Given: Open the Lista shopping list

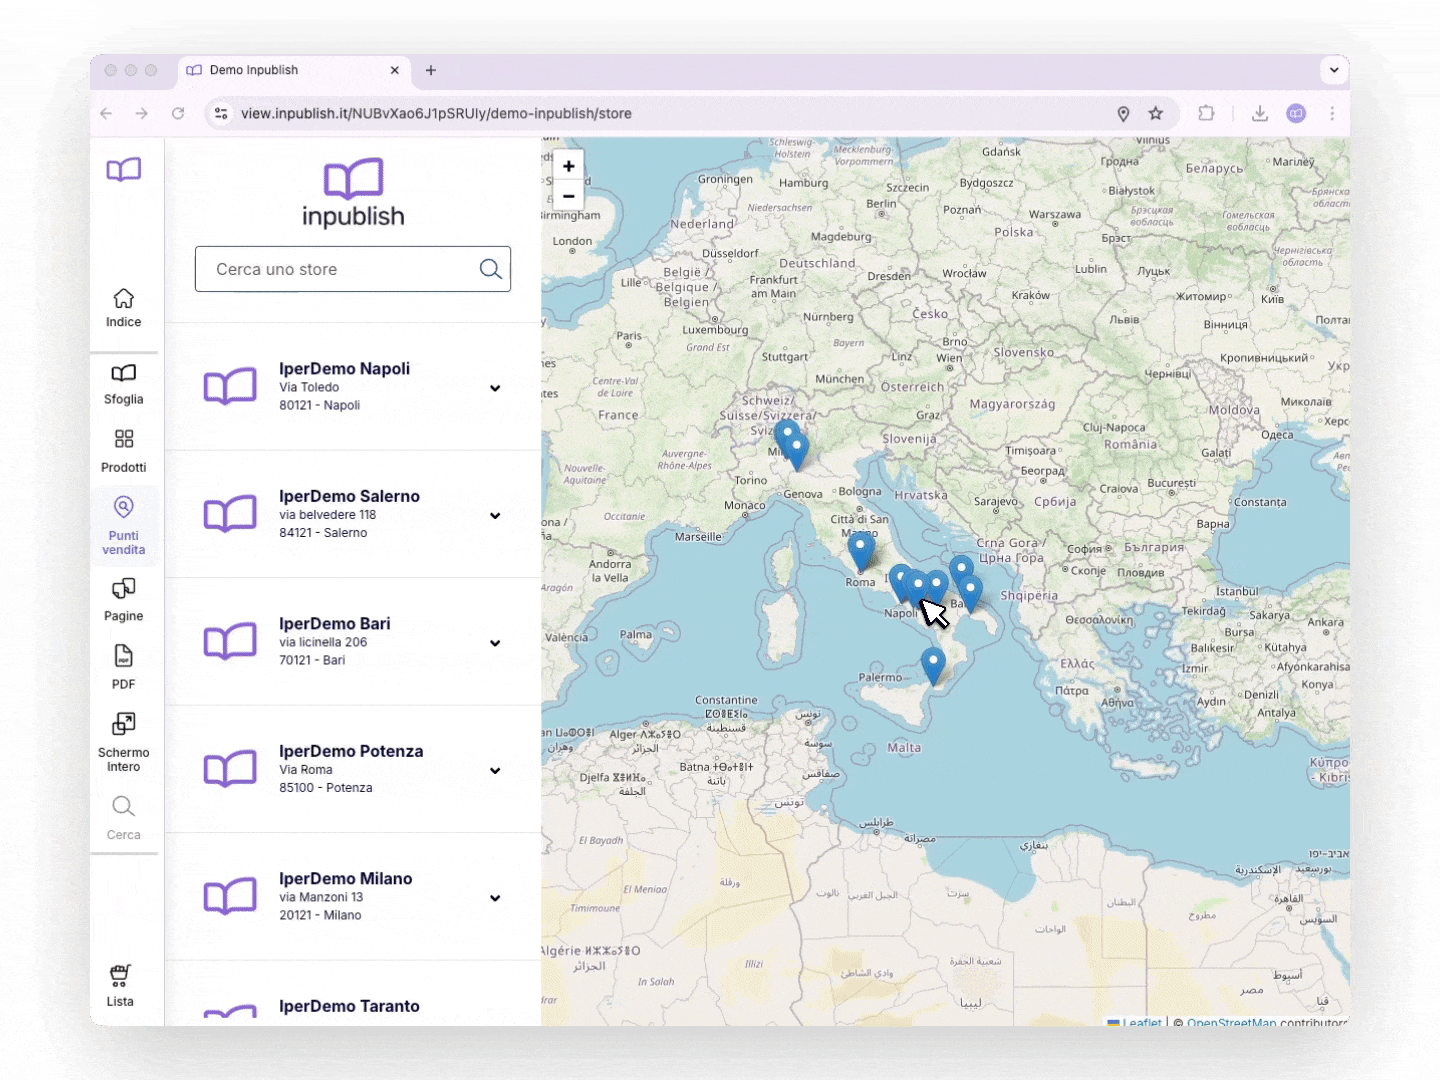Looking at the screenshot, I should click(x=119, y=984).
